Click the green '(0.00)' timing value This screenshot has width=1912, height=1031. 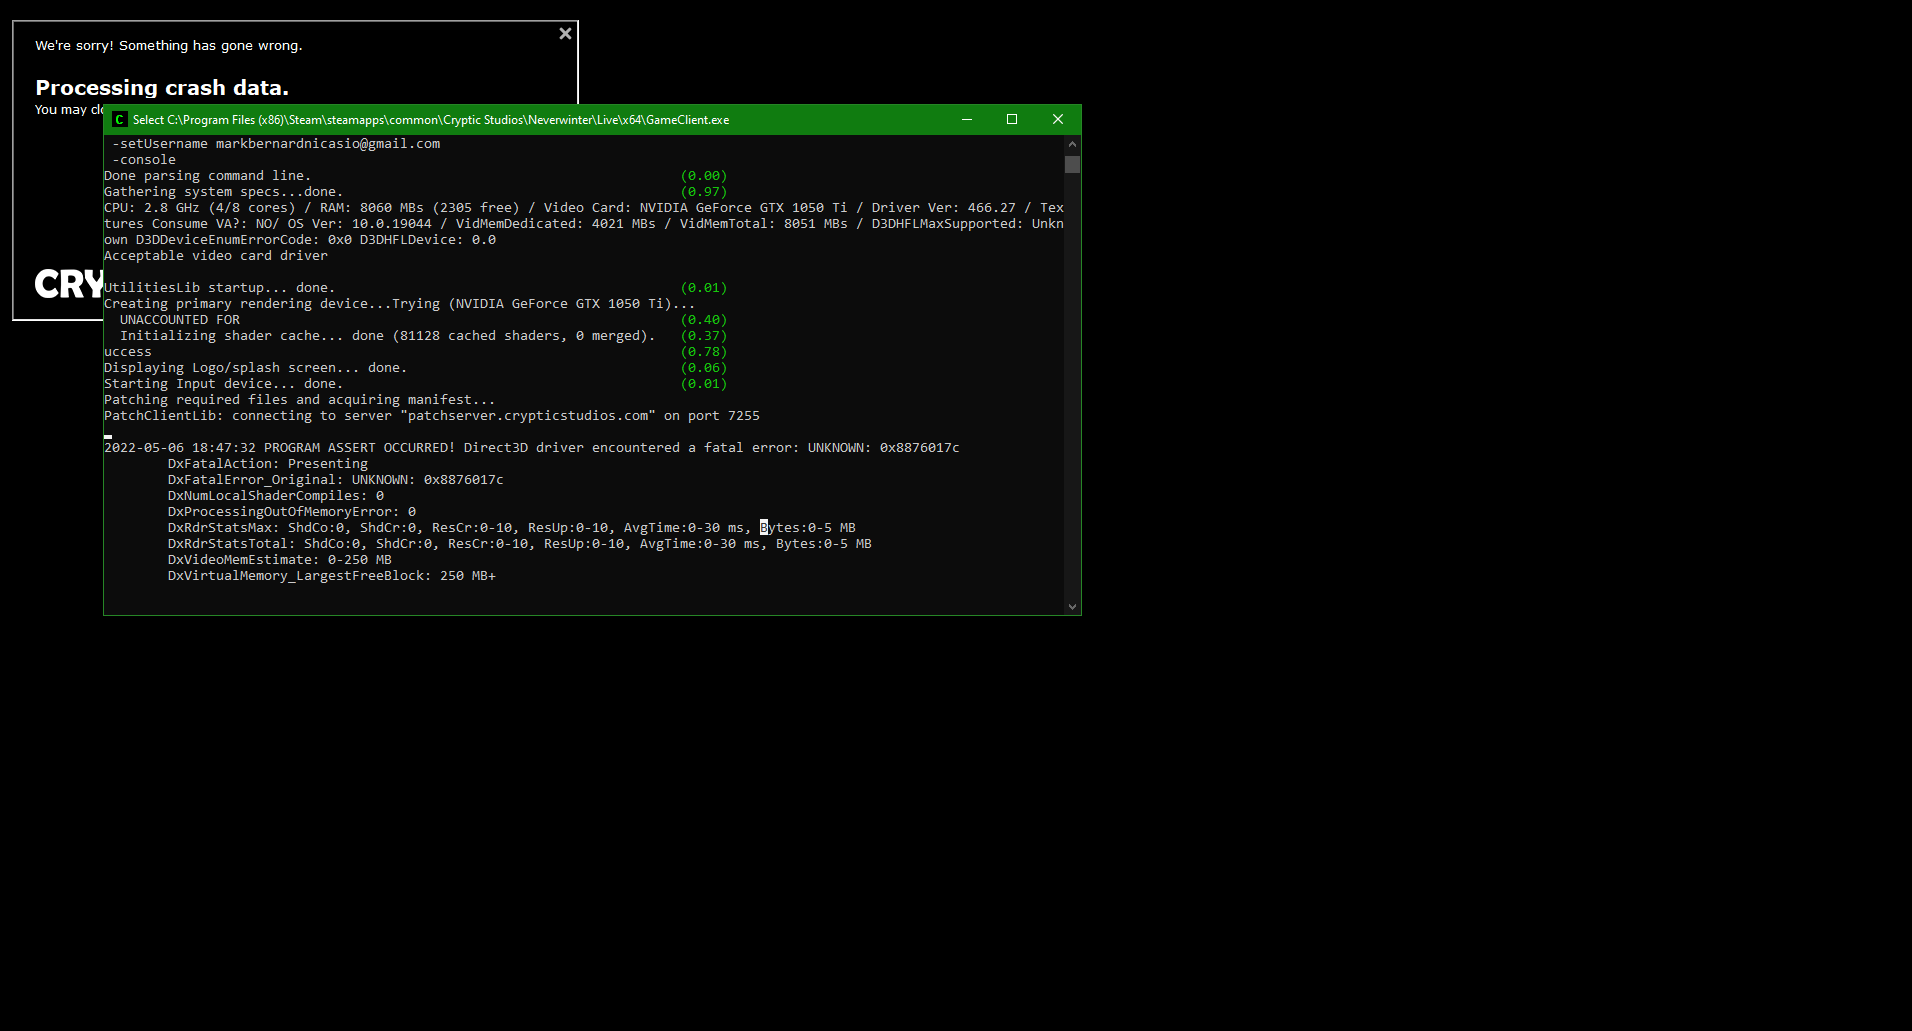pyautogui.click(x=704, y=176)
